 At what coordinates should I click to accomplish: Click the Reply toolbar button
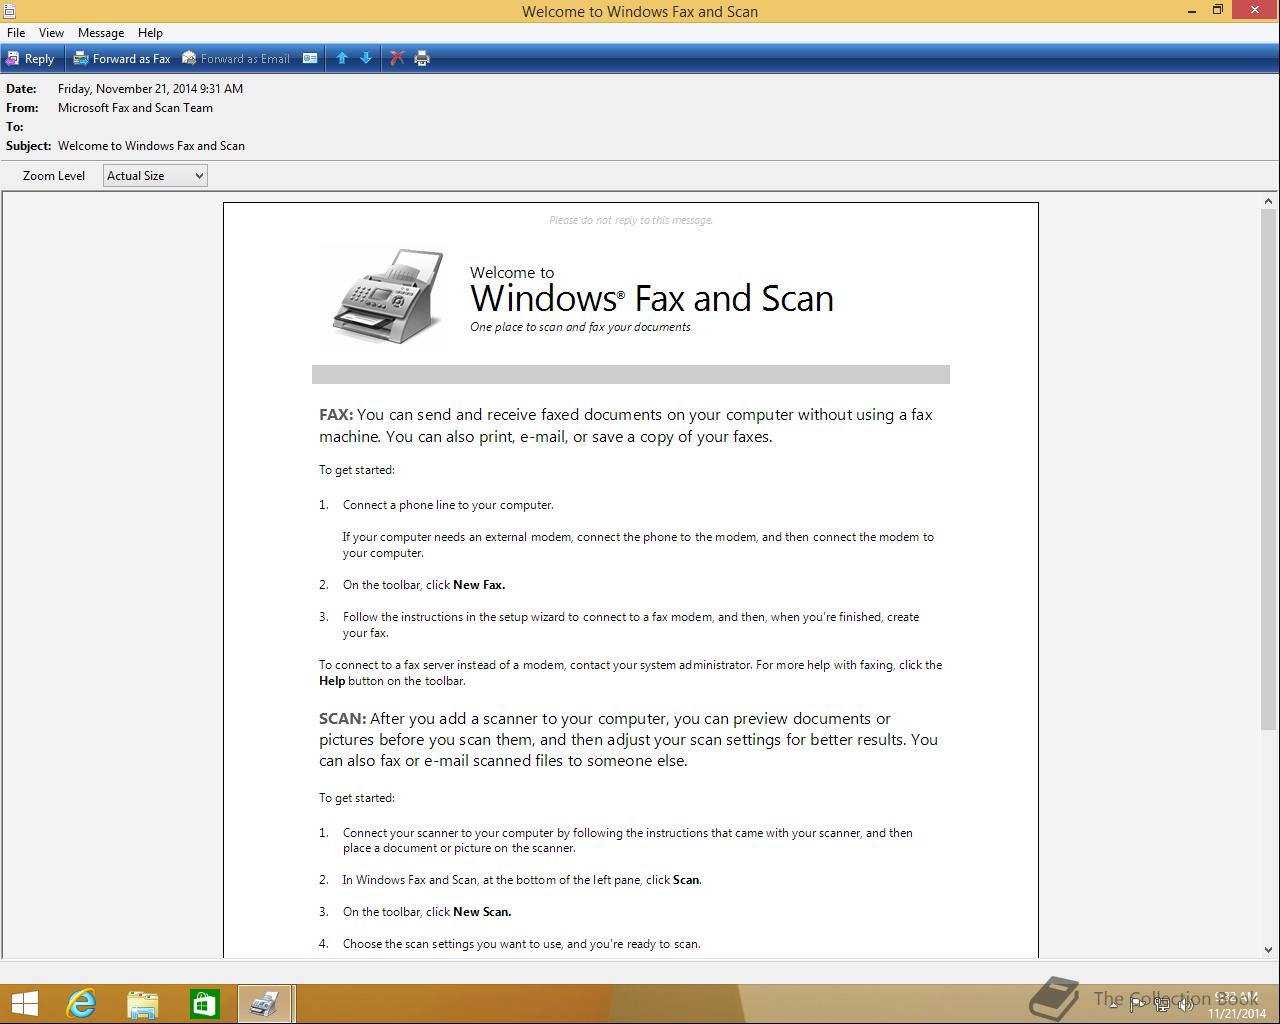tap(30, 58)
